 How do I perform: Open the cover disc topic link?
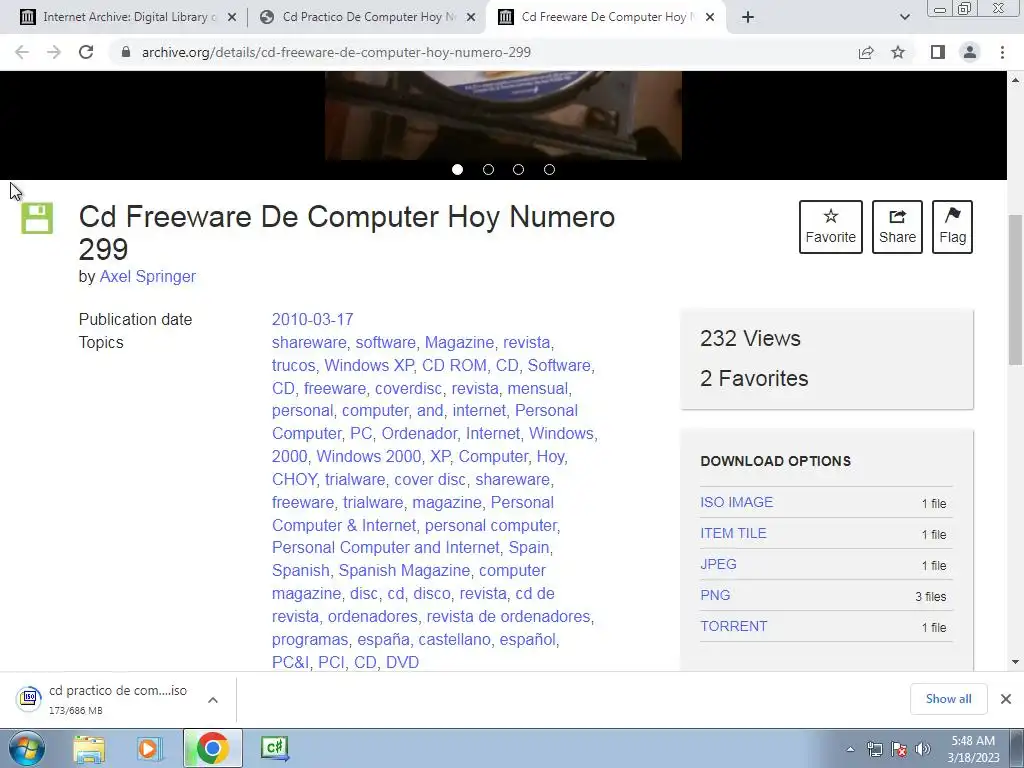pos(430,479)
